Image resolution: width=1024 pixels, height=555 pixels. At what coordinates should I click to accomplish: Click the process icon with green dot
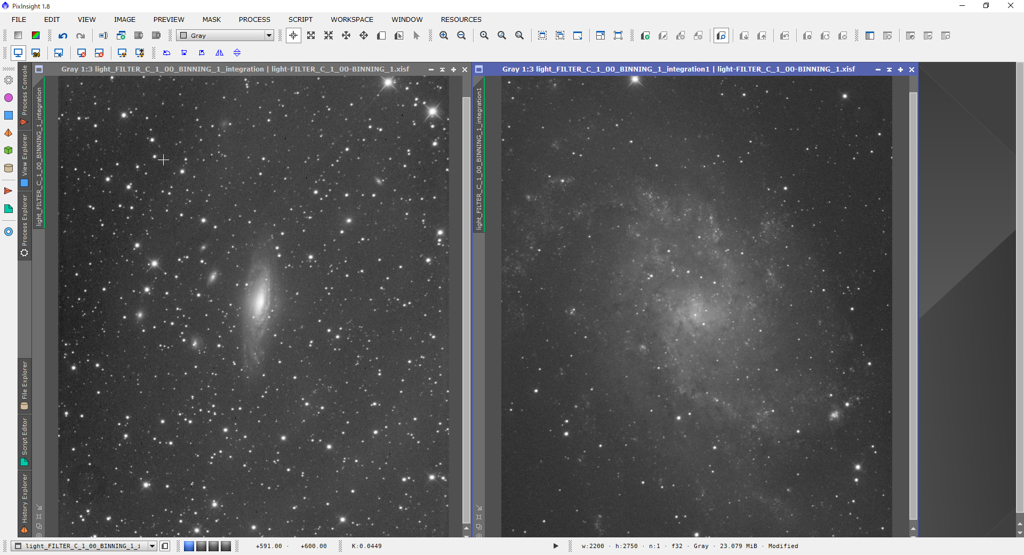tap(645, 36)
